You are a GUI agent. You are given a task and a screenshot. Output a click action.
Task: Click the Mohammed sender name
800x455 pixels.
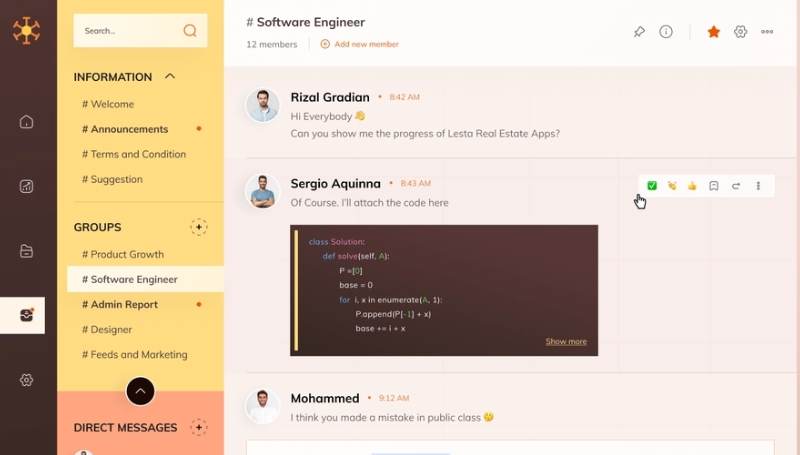[x=325, y=398]
